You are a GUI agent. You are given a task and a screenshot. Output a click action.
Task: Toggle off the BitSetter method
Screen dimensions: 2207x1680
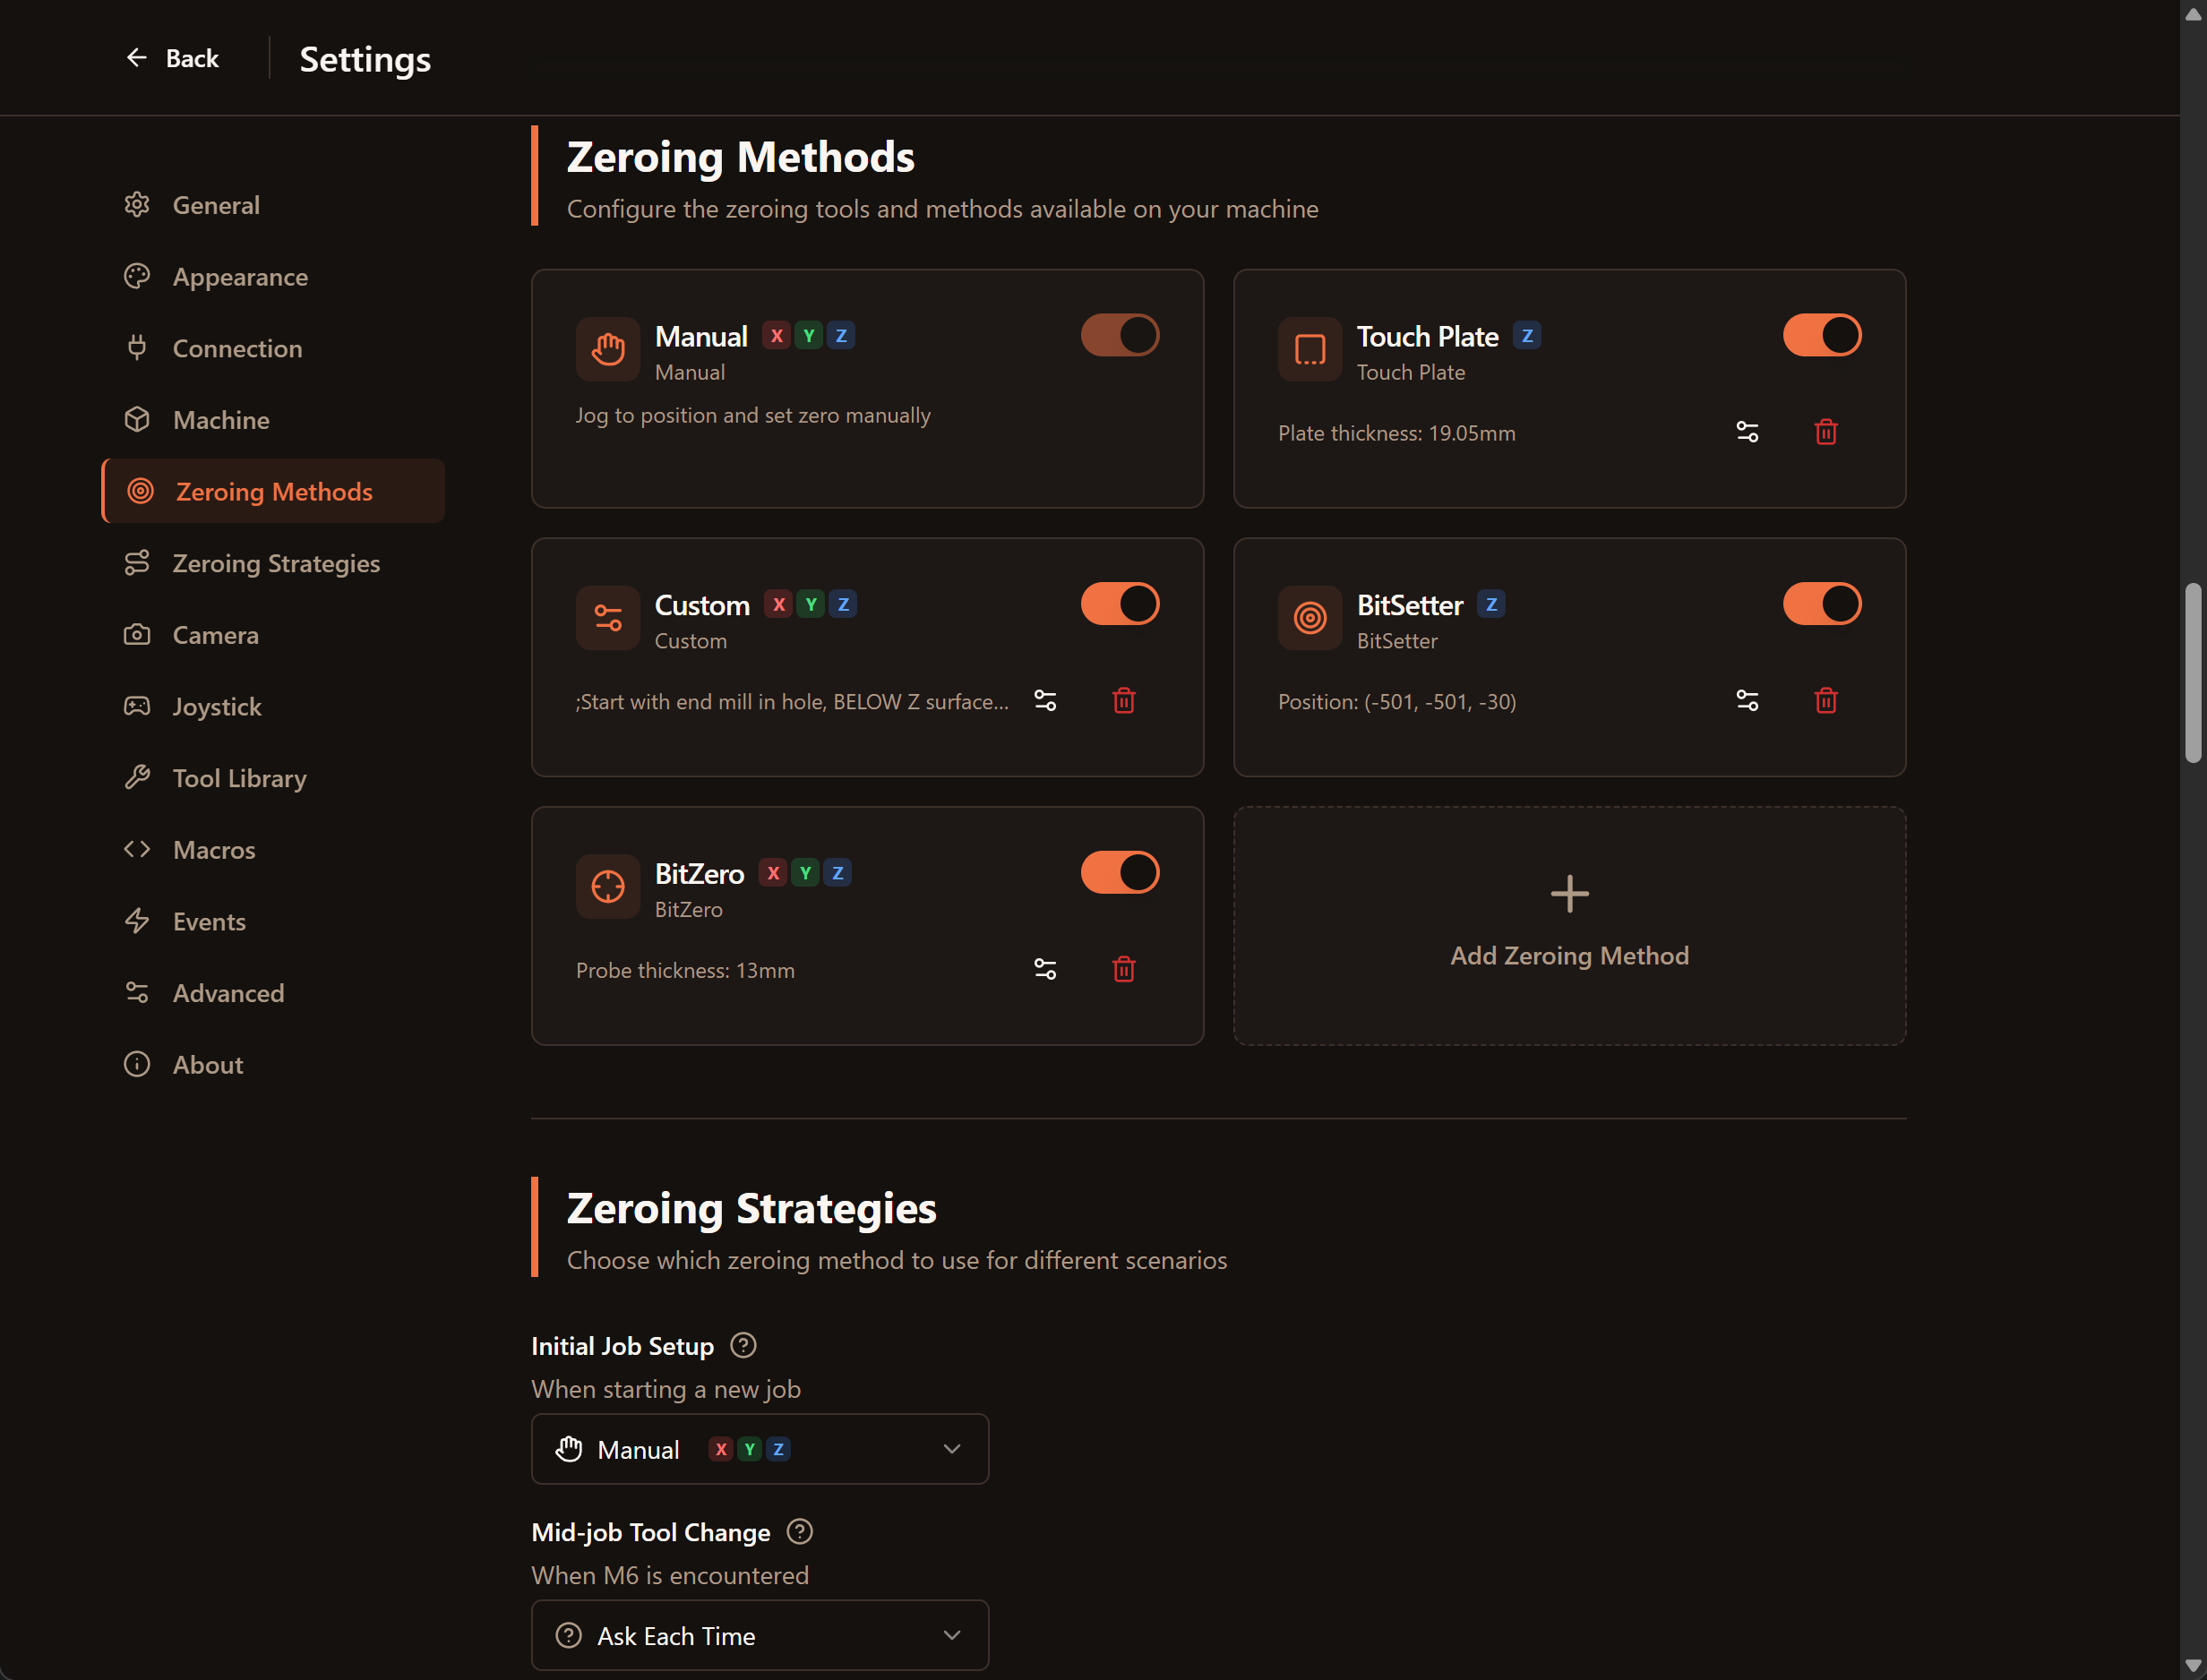[1821, 603]
